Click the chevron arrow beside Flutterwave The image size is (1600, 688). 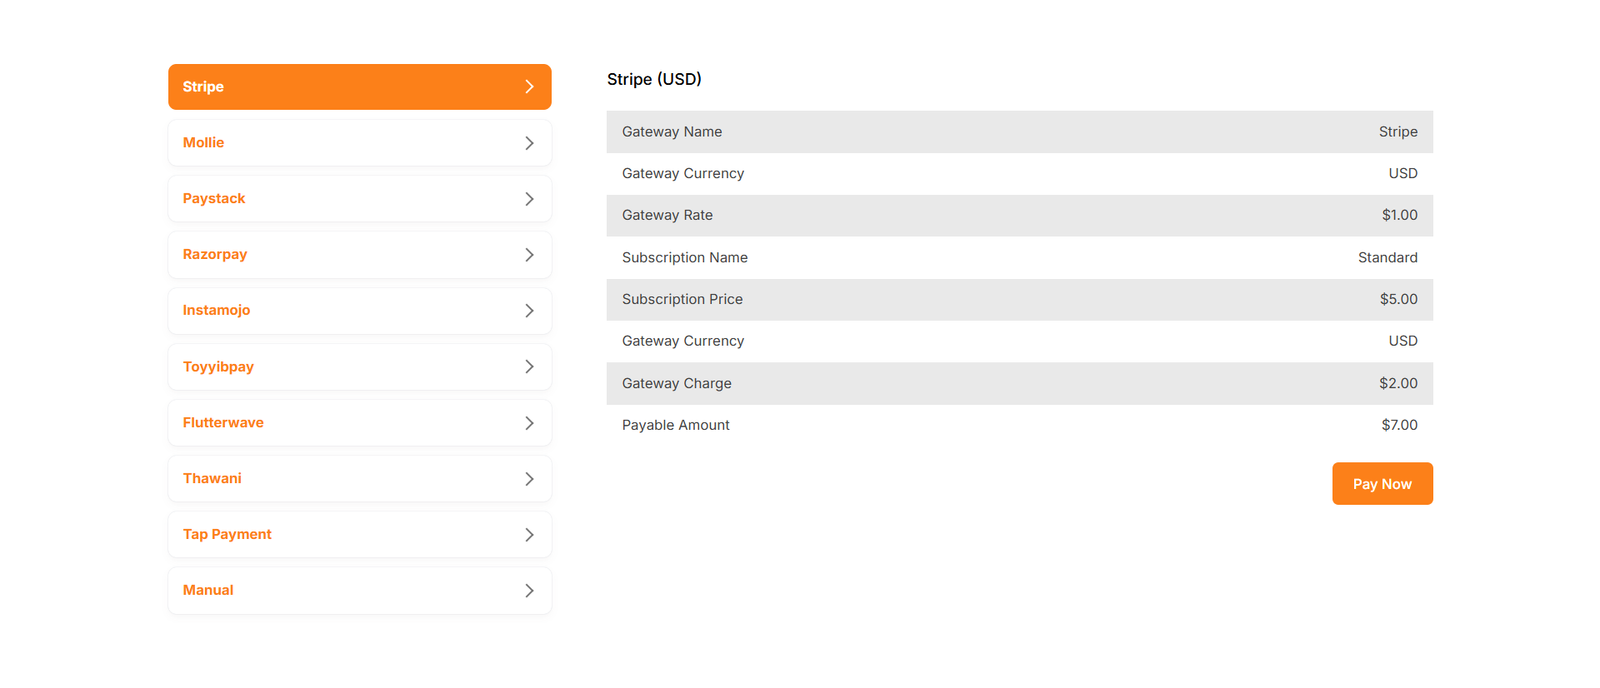click(x=529, y=423)
